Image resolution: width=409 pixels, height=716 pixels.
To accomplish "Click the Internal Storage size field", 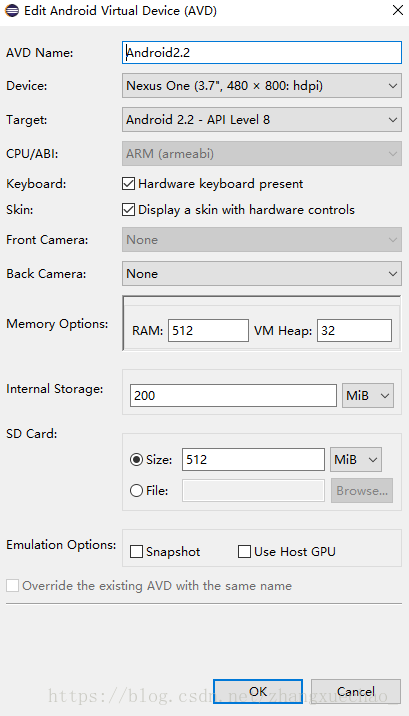I will click(x=233, y=395).
